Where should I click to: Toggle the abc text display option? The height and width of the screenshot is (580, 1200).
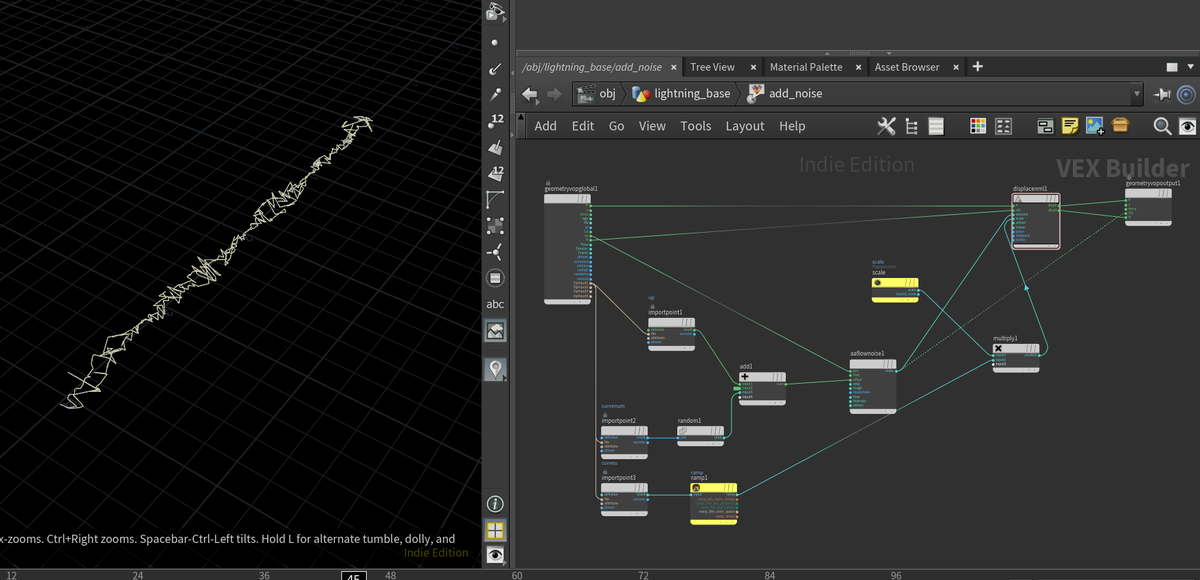495,304
